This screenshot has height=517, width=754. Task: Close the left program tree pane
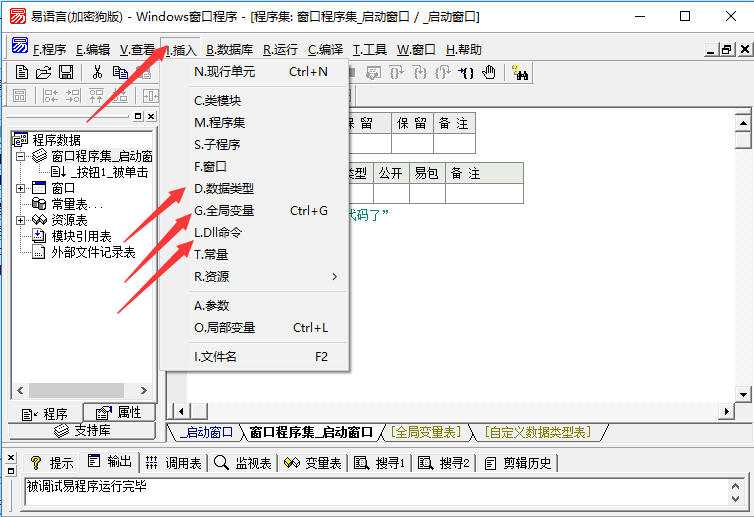pyautogui.click(x=151, y=116)
